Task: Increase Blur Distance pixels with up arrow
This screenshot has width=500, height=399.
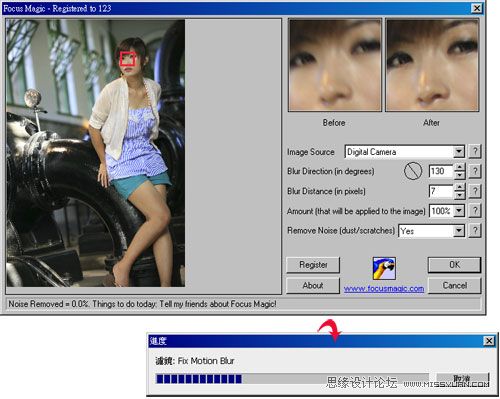Action: click(460, 187)
